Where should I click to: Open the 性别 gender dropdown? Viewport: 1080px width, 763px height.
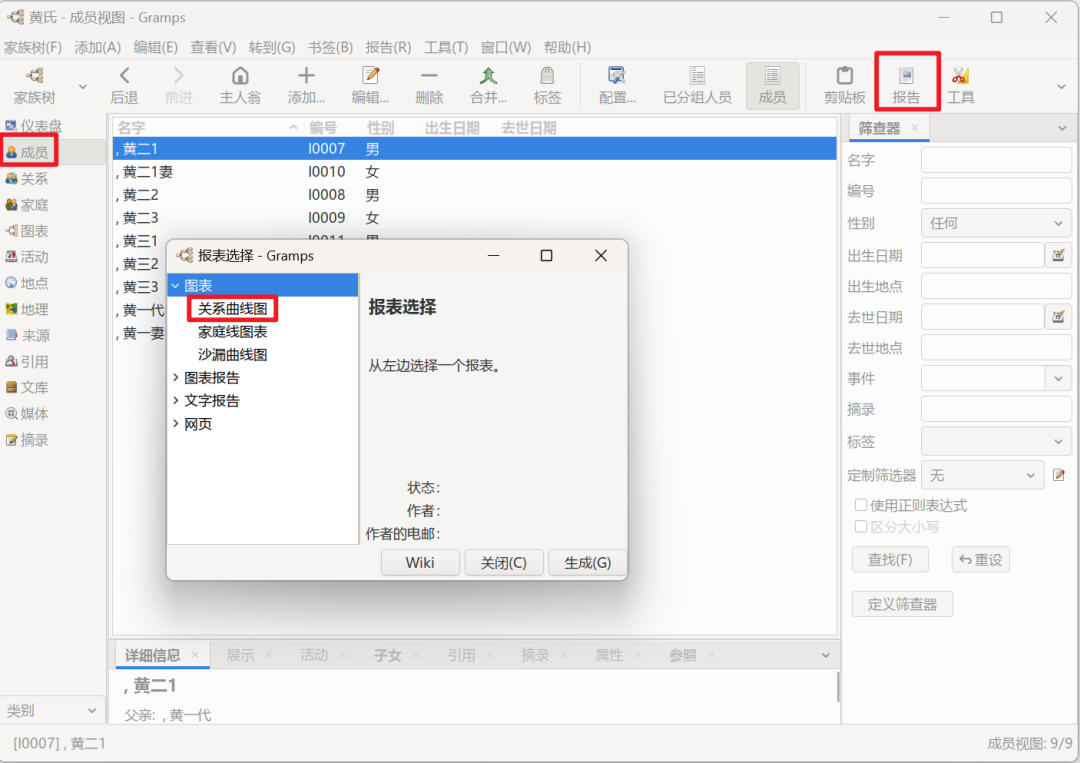tap(995, 223)
